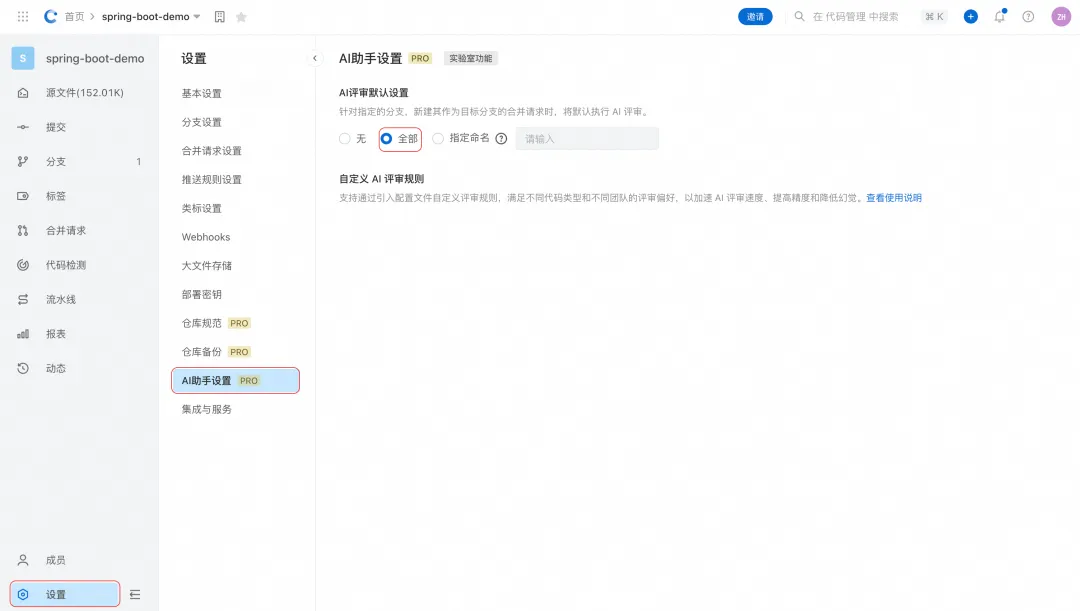Click the Codeup logo icon
Image resolution: width=1080 pixels, height=611 pixels.
[x=50, y=17]
